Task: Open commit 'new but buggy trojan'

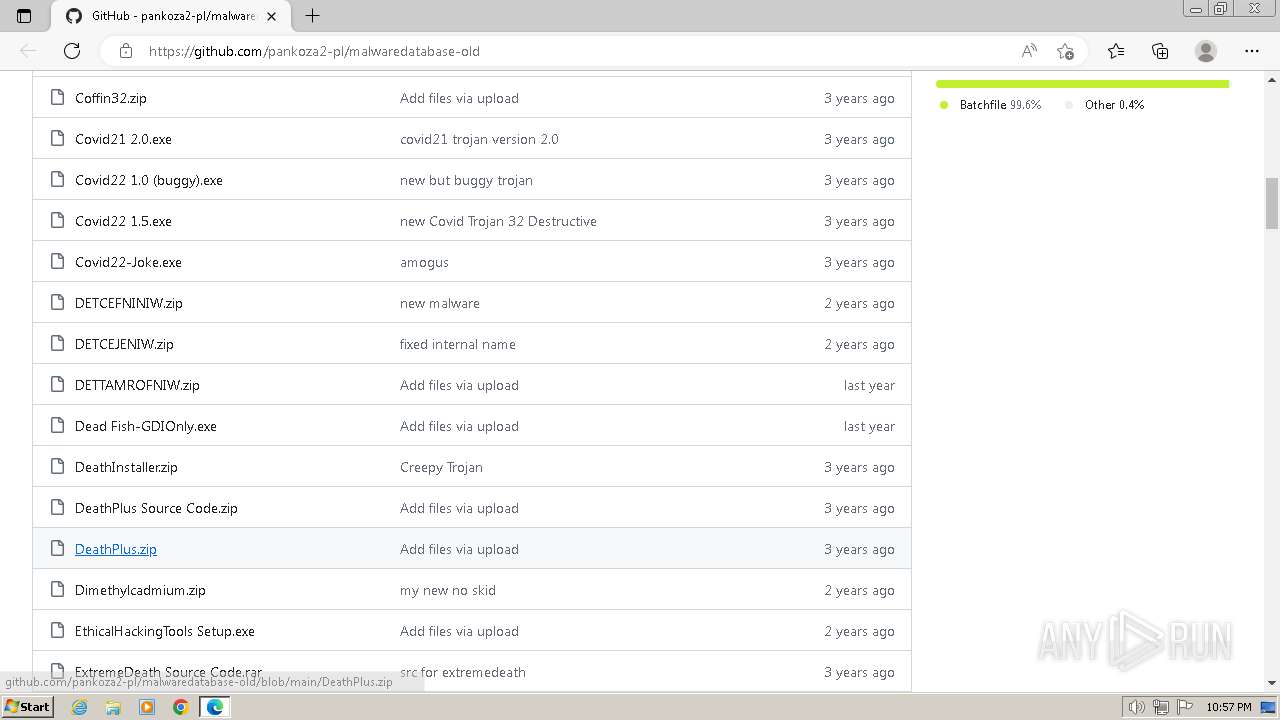Action: (x=466, y=180)
